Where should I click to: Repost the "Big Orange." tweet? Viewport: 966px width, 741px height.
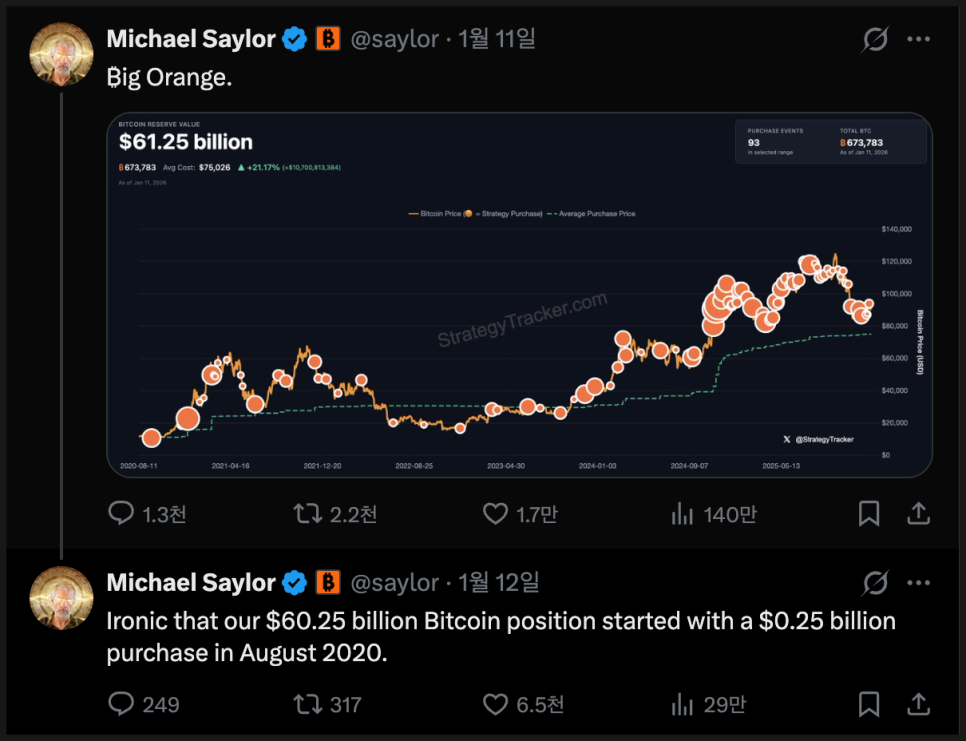point(306,514)
